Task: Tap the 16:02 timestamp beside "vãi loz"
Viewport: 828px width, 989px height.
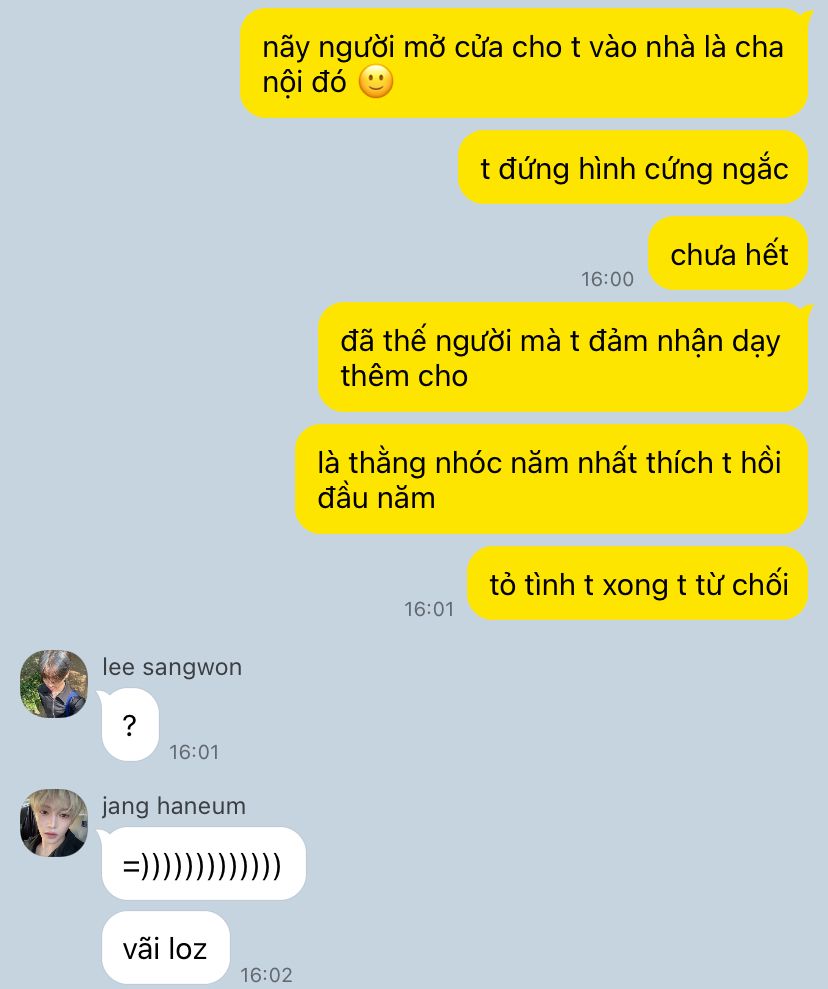Action: click(266, 974)
